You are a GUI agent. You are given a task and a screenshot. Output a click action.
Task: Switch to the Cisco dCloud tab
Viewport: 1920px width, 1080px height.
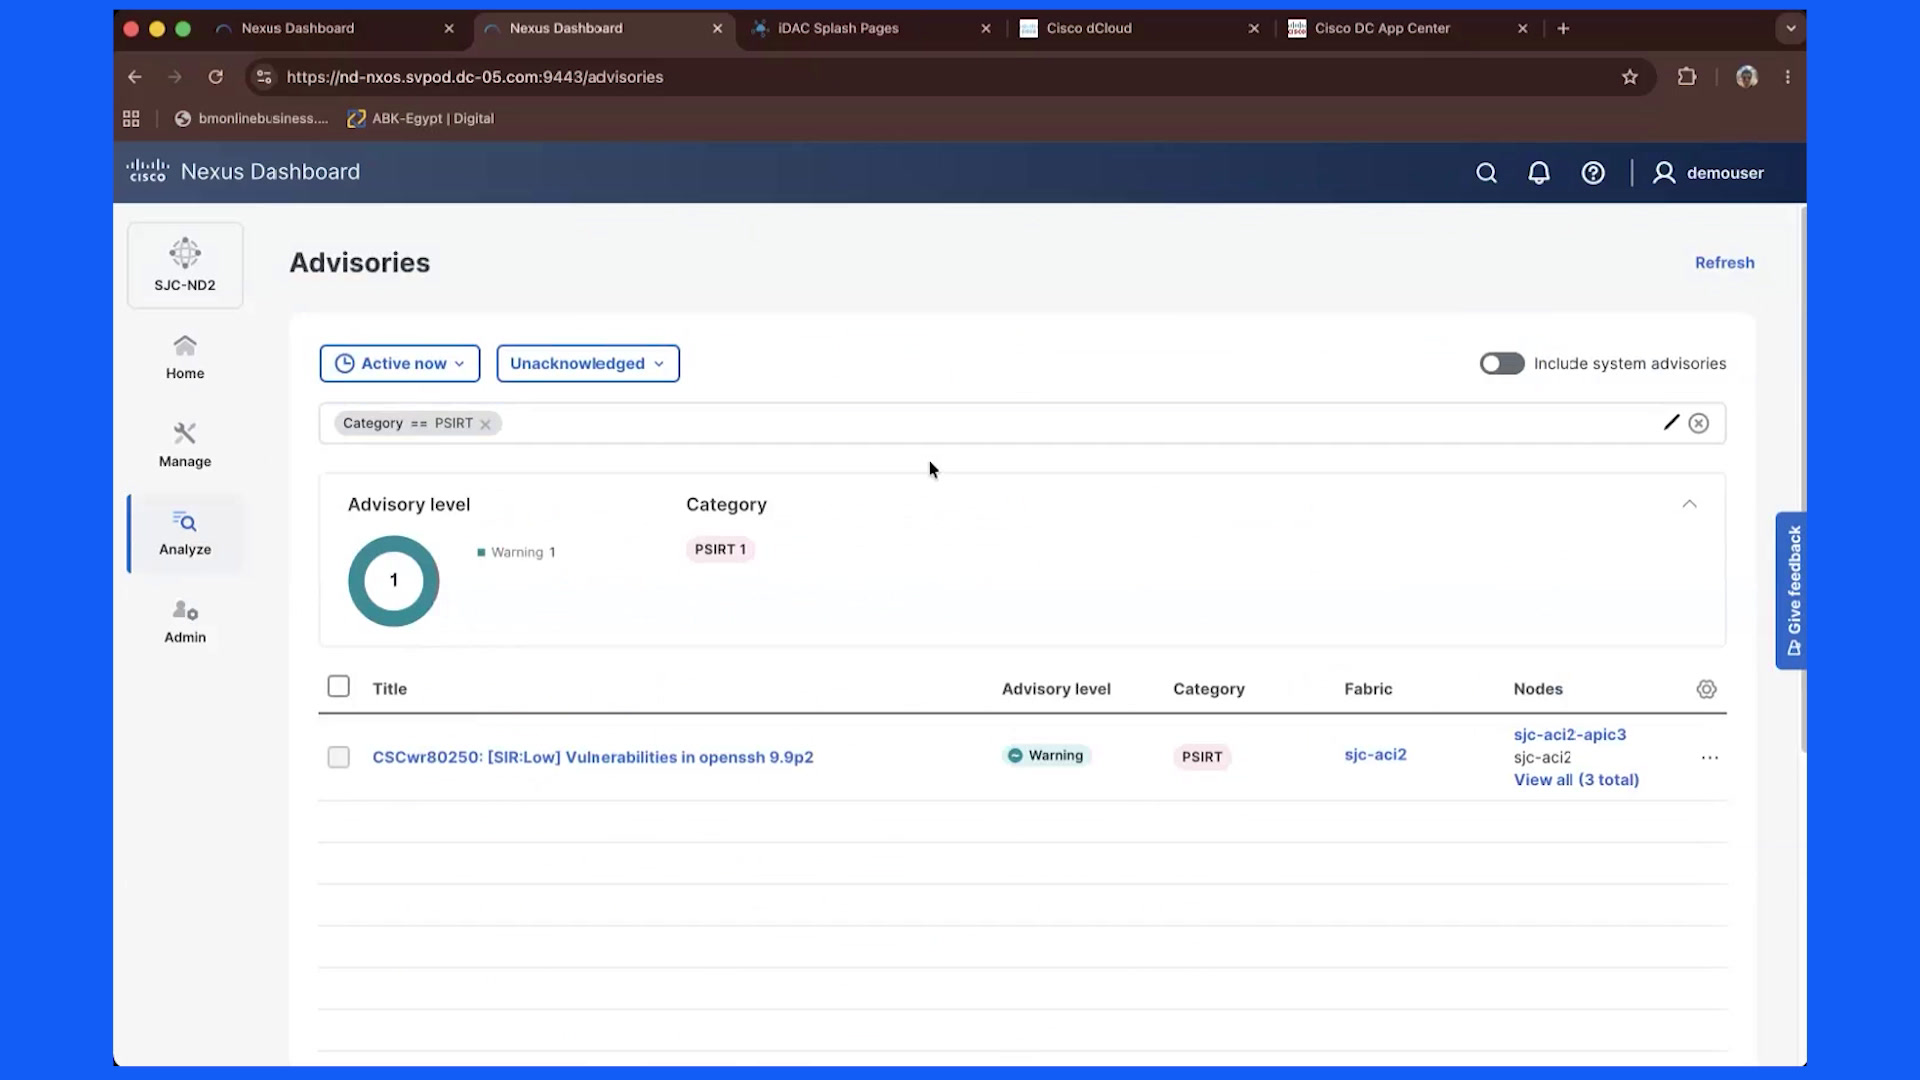(x=1138, y=28)
